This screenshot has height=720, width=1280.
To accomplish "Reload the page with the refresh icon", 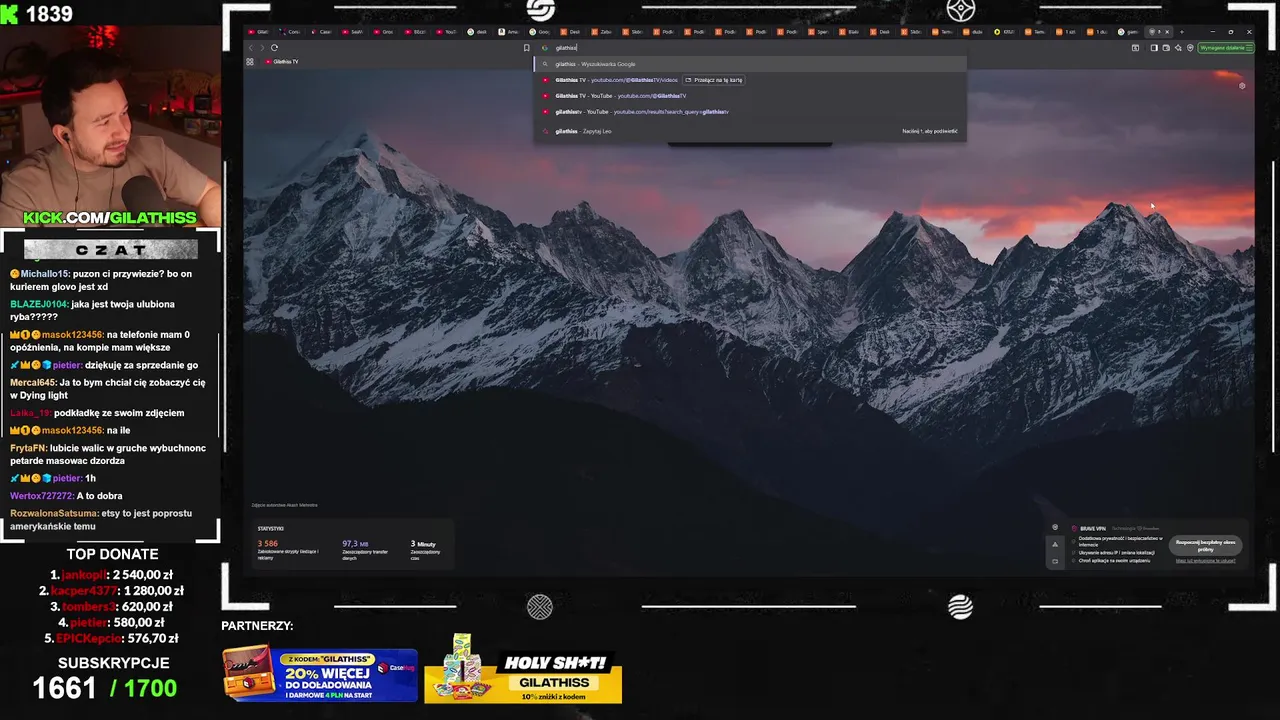I will [274, 48].
